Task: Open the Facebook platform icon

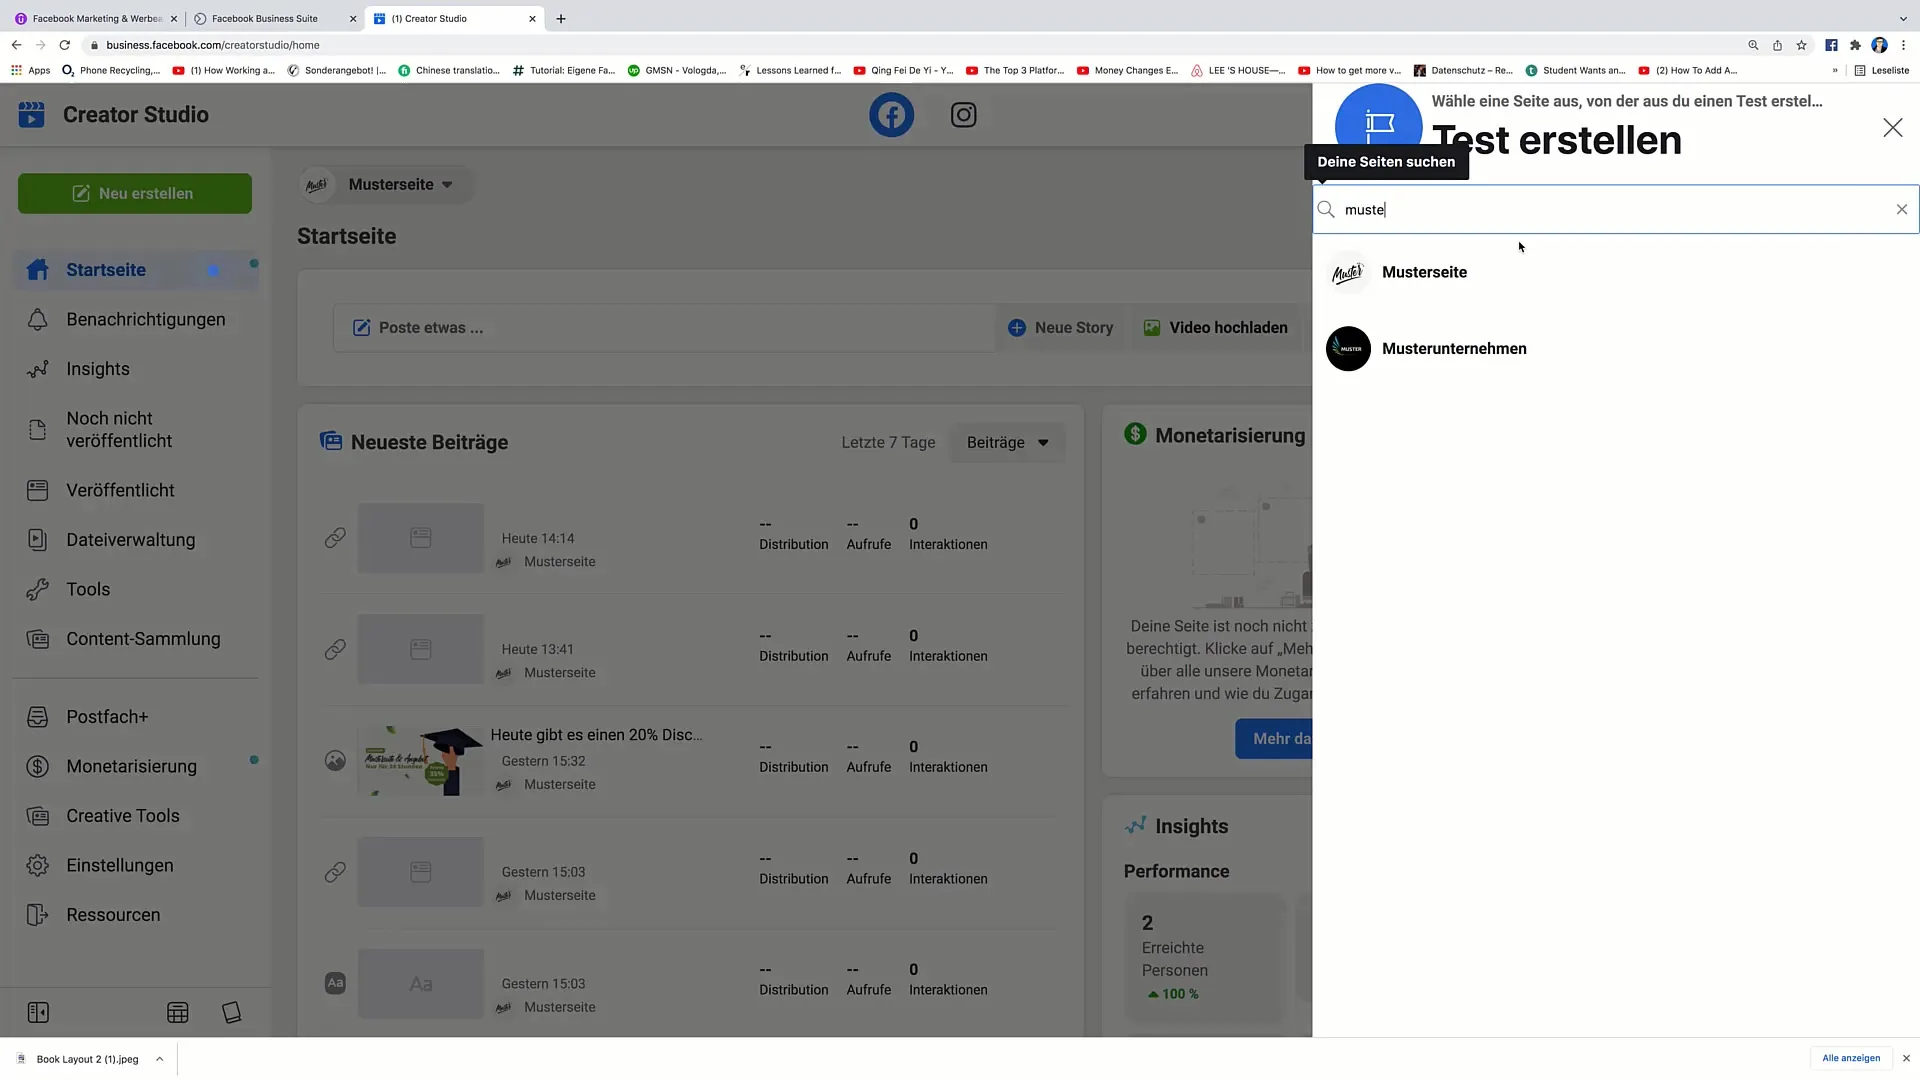Action: point(891,115)
